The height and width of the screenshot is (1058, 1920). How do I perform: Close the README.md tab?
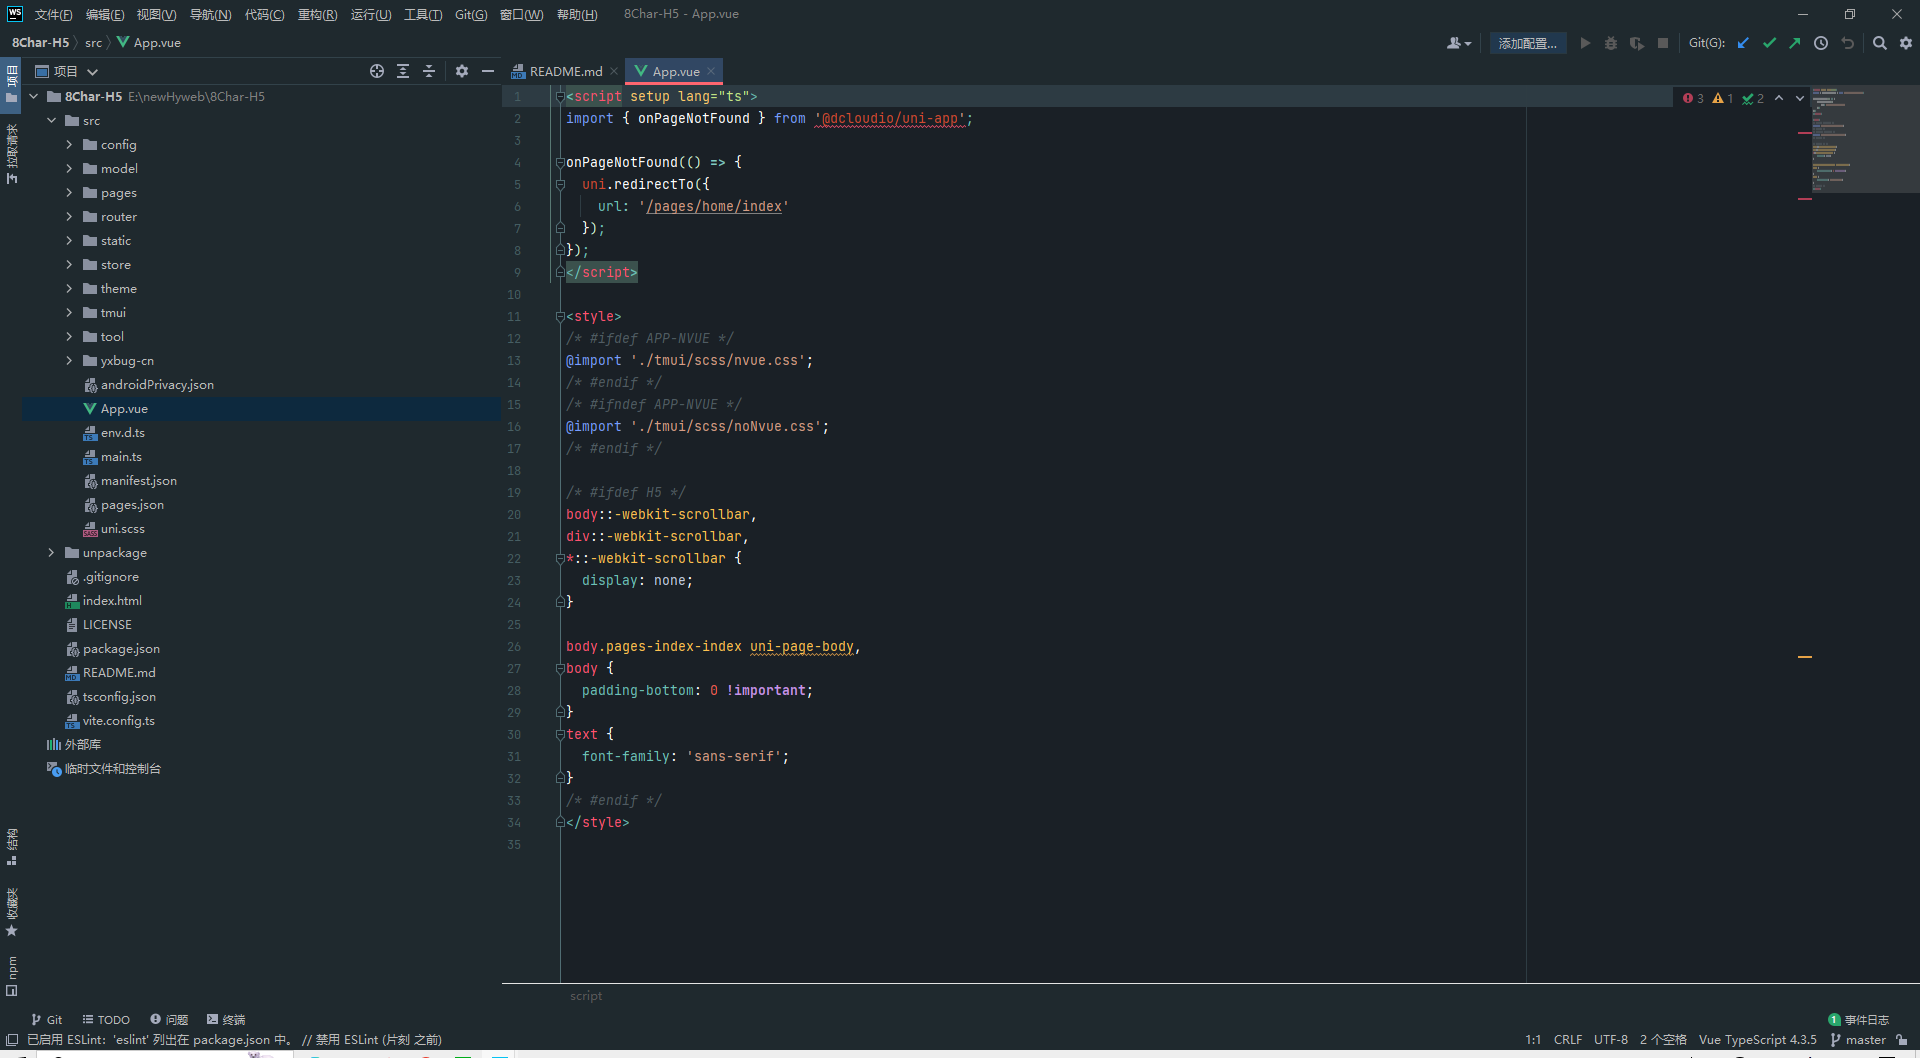click(614, 71)
